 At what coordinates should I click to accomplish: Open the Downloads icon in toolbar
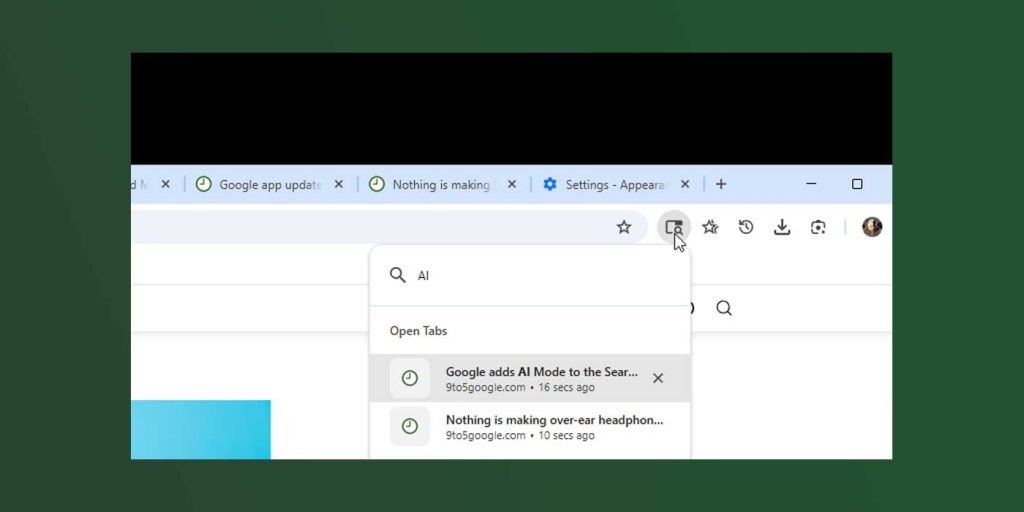782,227
